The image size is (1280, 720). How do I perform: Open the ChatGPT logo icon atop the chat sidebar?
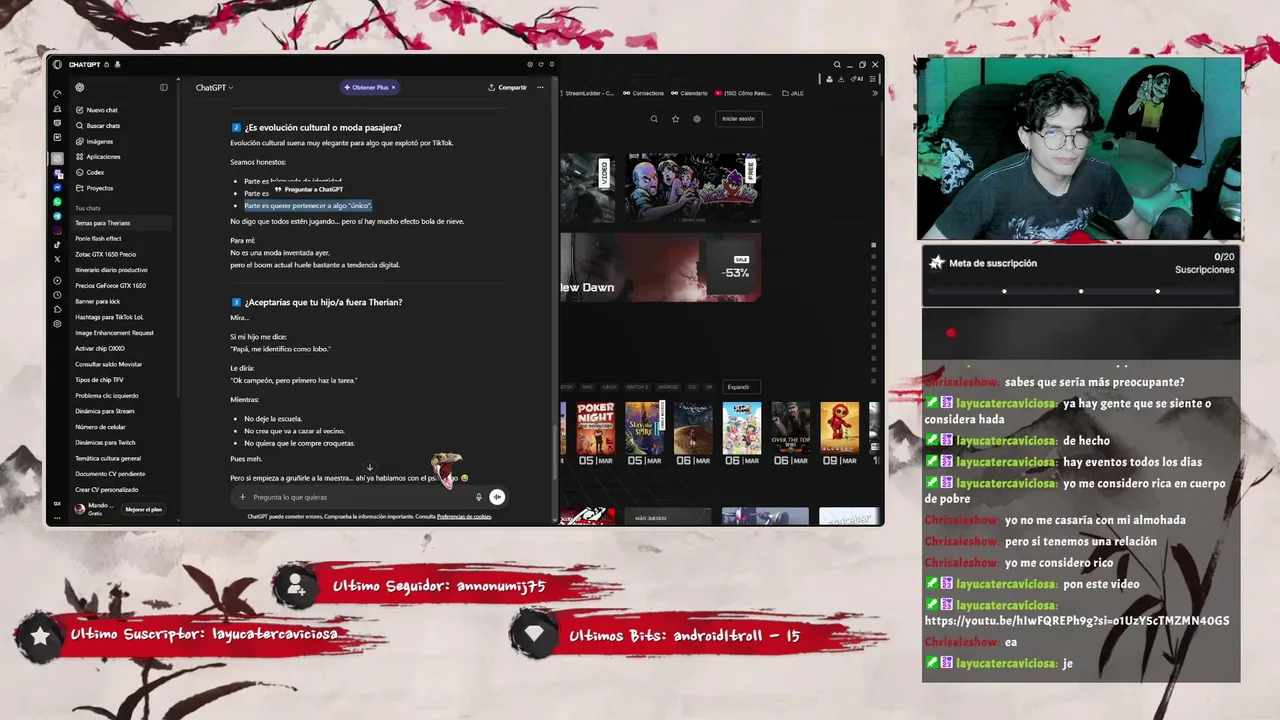[x=80, y=88]
